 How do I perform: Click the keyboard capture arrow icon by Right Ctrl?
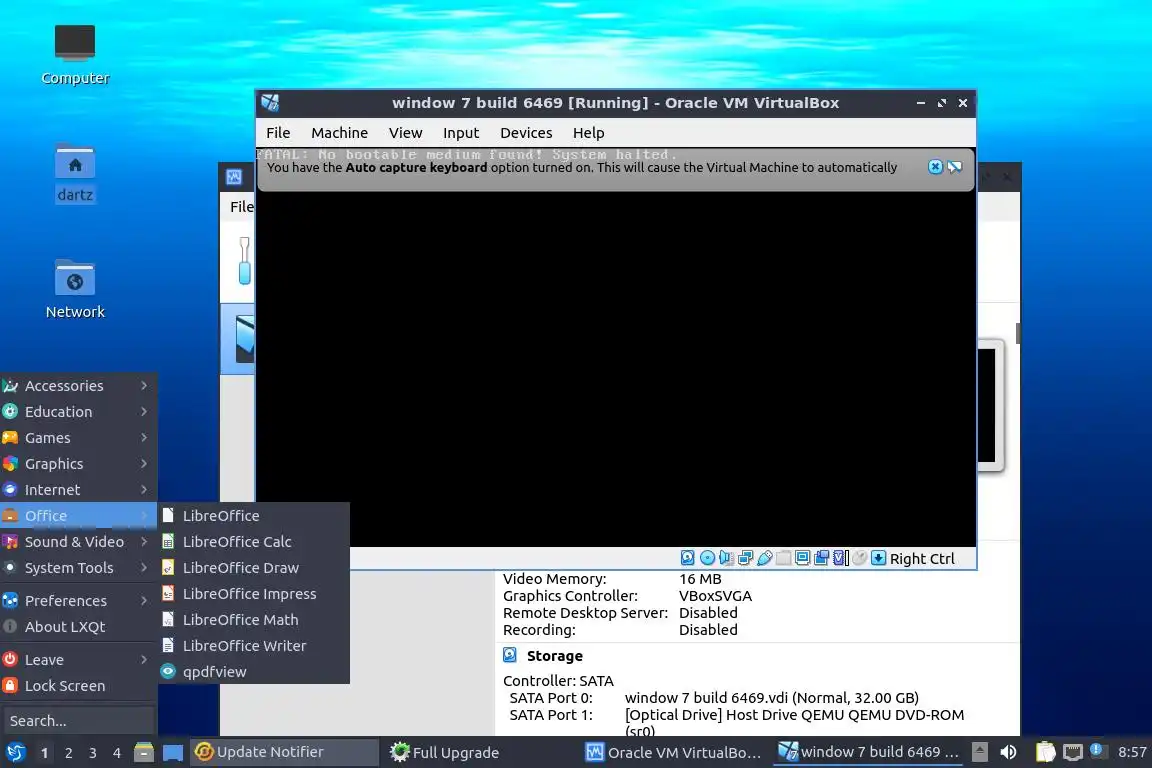[878, 558]
